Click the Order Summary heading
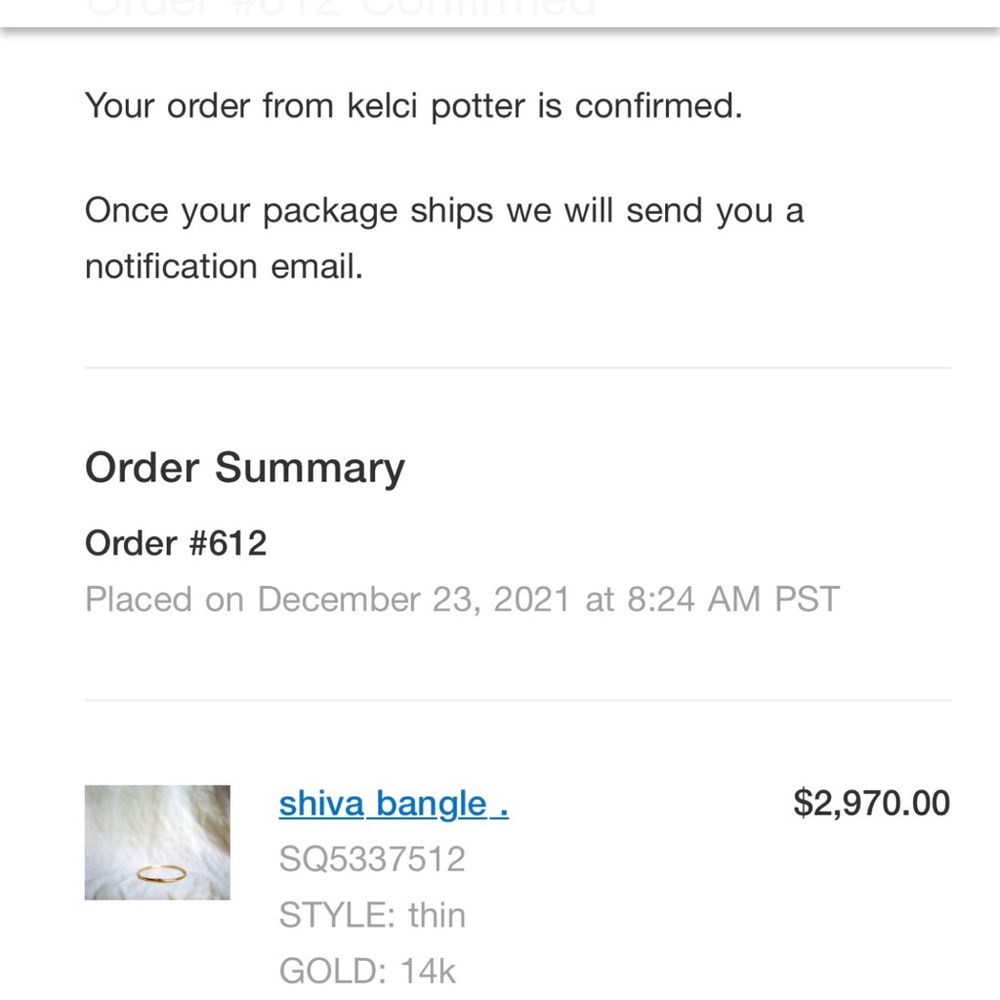1000x1000 pixels. coord(245,467)
